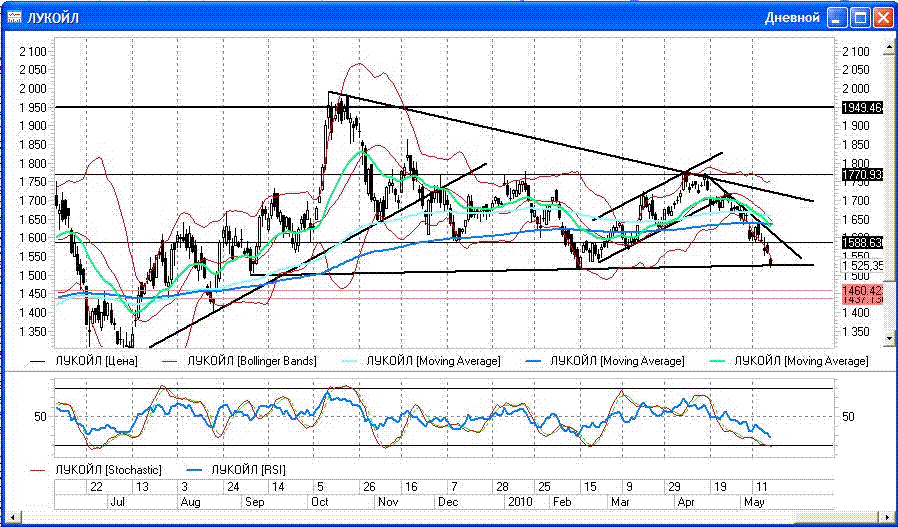This screenshot has height=527, width=898.
Task: Click the date label 11 above May
Action: (762, 487)
